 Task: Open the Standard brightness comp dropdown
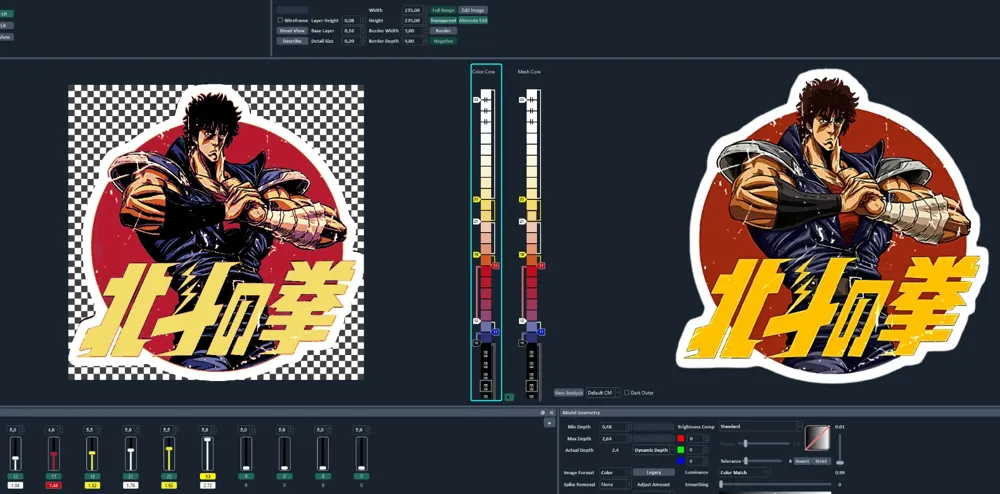(760, 426)
